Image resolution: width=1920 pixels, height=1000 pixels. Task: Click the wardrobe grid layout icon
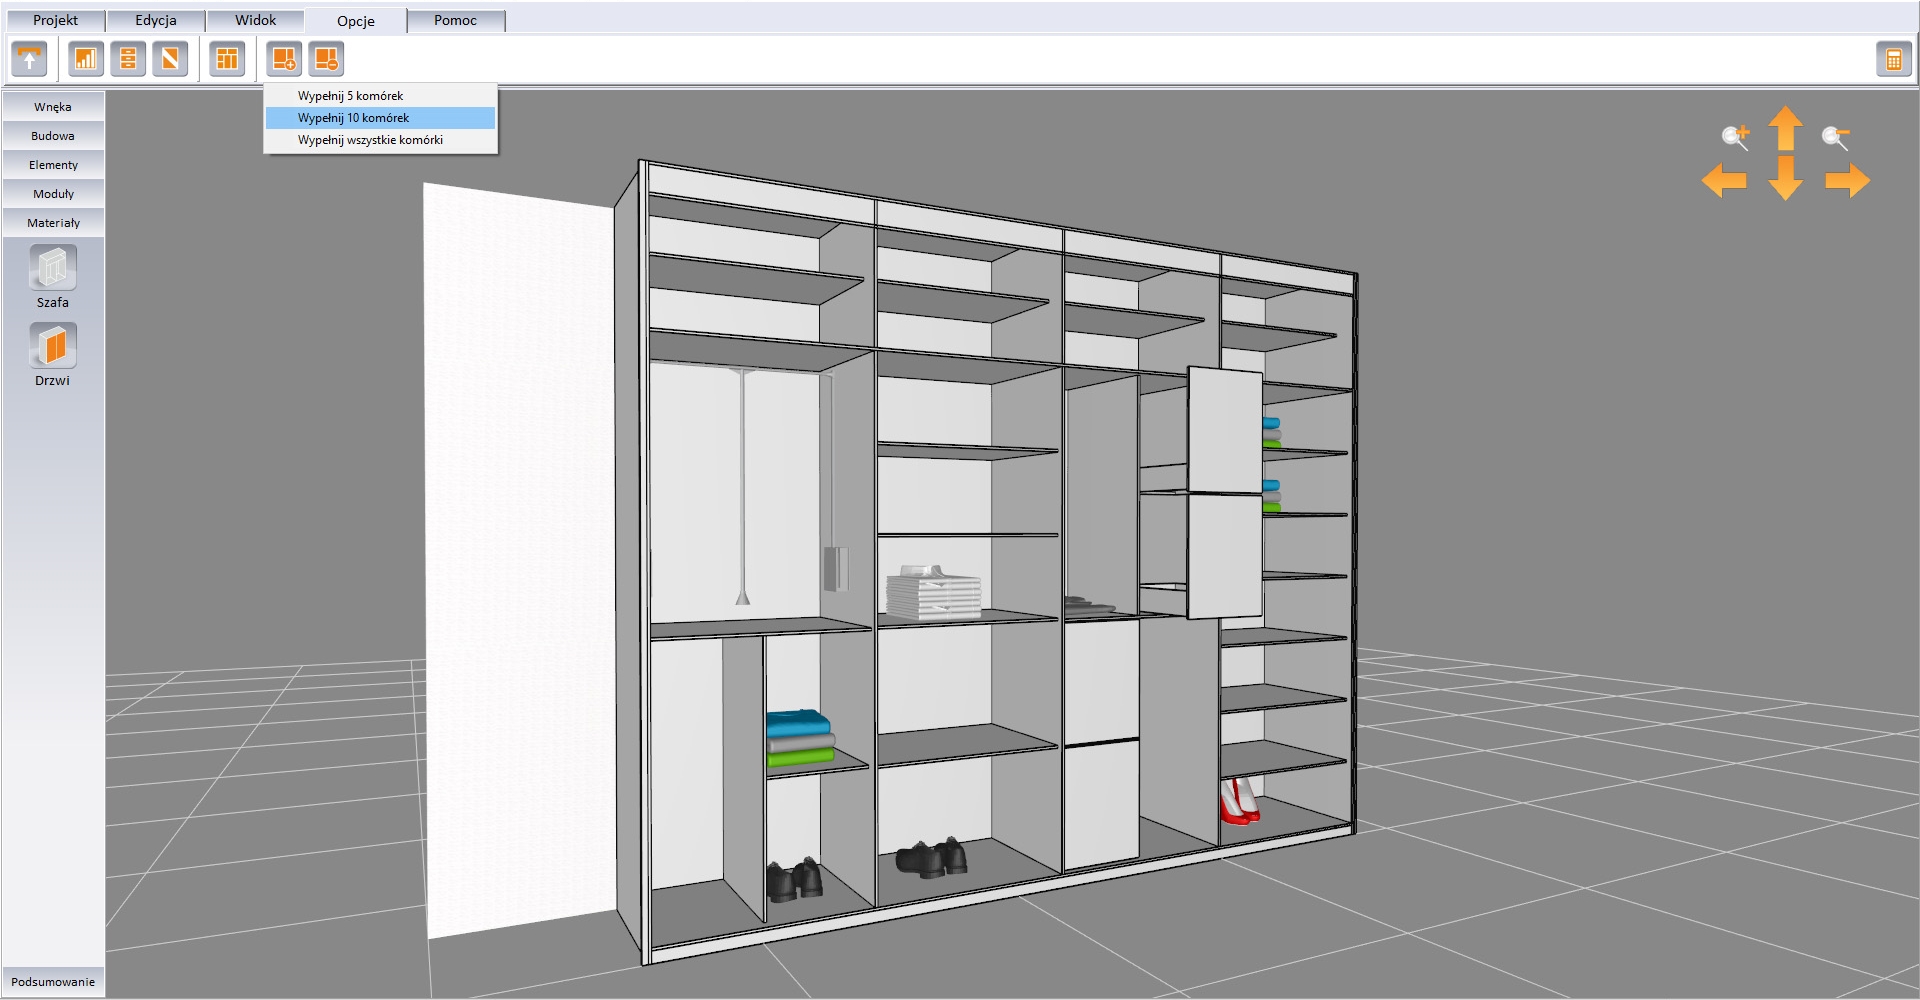(227, 60)
